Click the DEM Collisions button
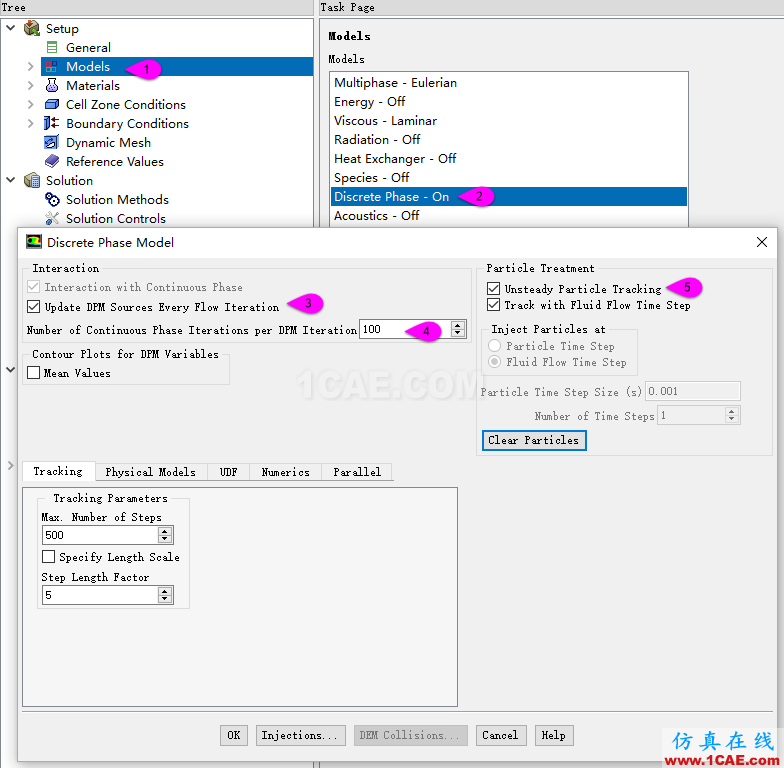Image resolution: width=784 pixels, height=768 pixels. point(410,735)
